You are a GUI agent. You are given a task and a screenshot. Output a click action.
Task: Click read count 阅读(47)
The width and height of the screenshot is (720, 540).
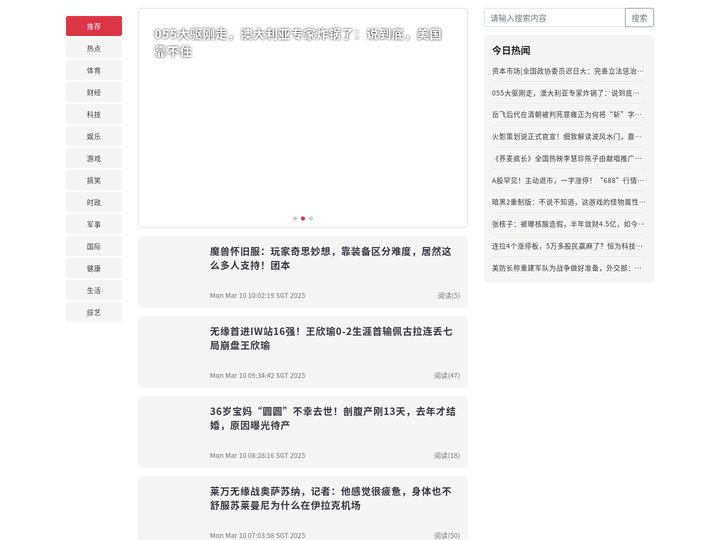tap(447, 376)
